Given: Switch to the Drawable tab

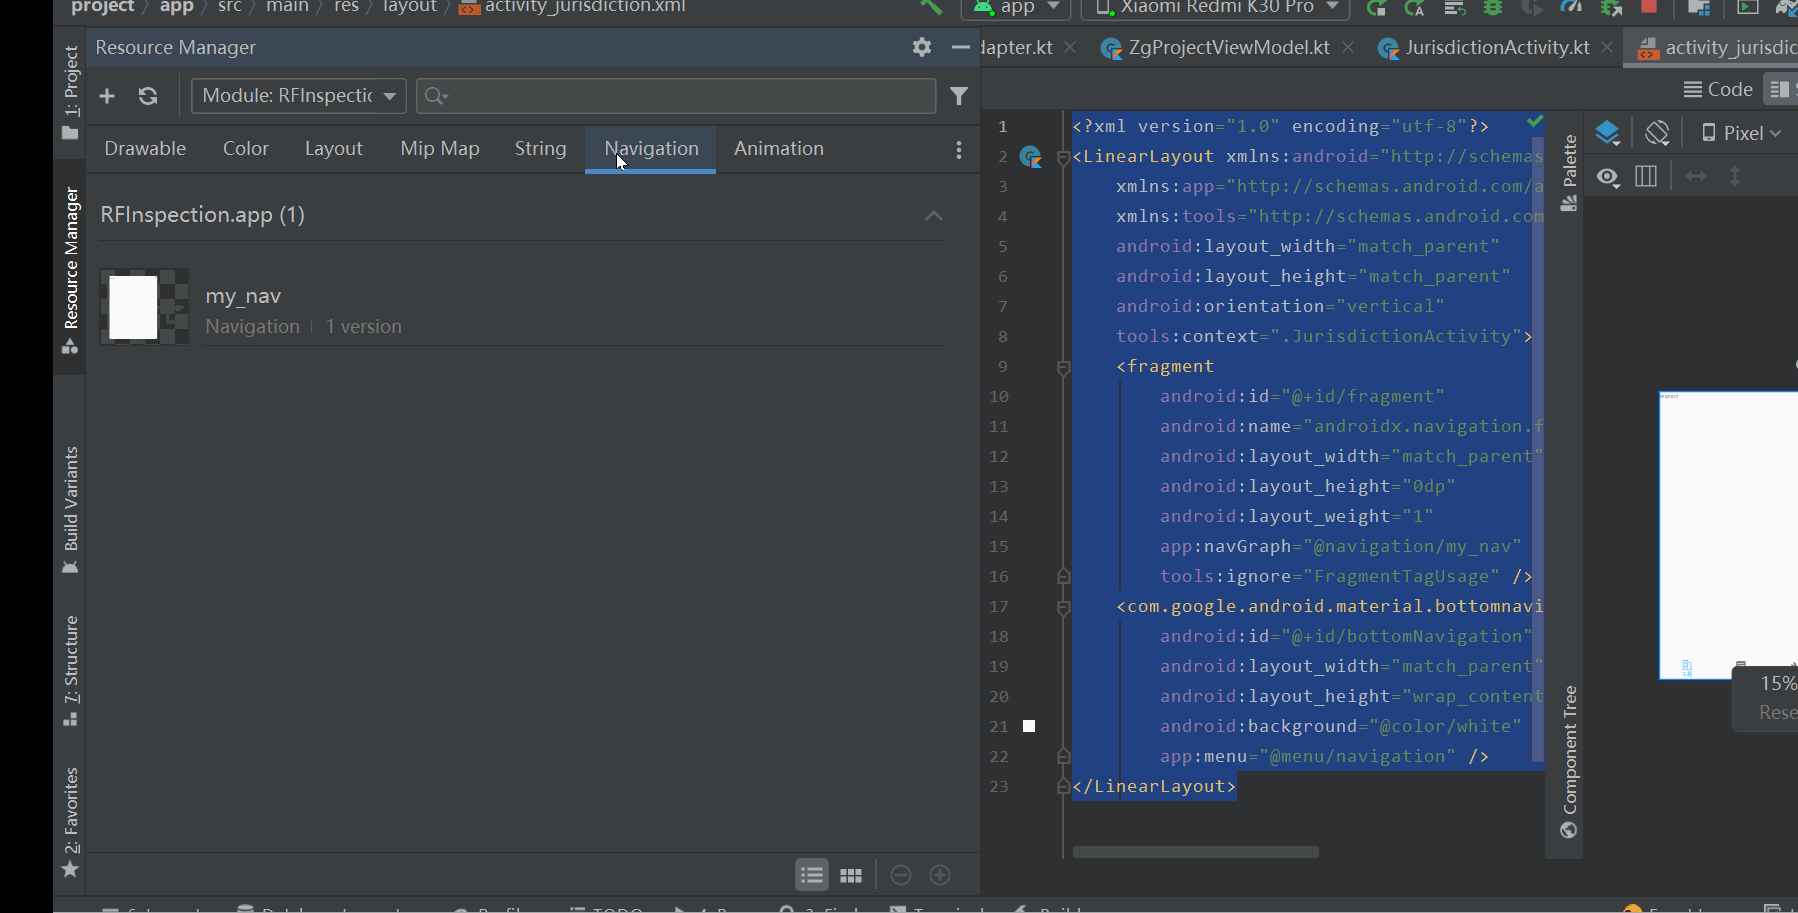Looking at the screenshot, I should click(145, 148).
